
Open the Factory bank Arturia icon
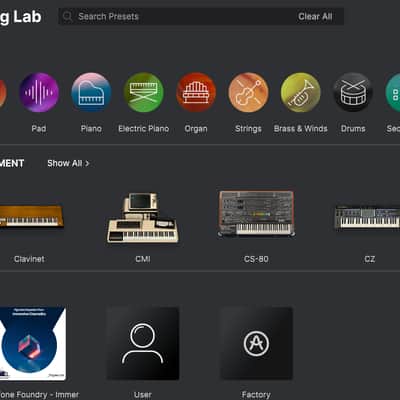256,343
